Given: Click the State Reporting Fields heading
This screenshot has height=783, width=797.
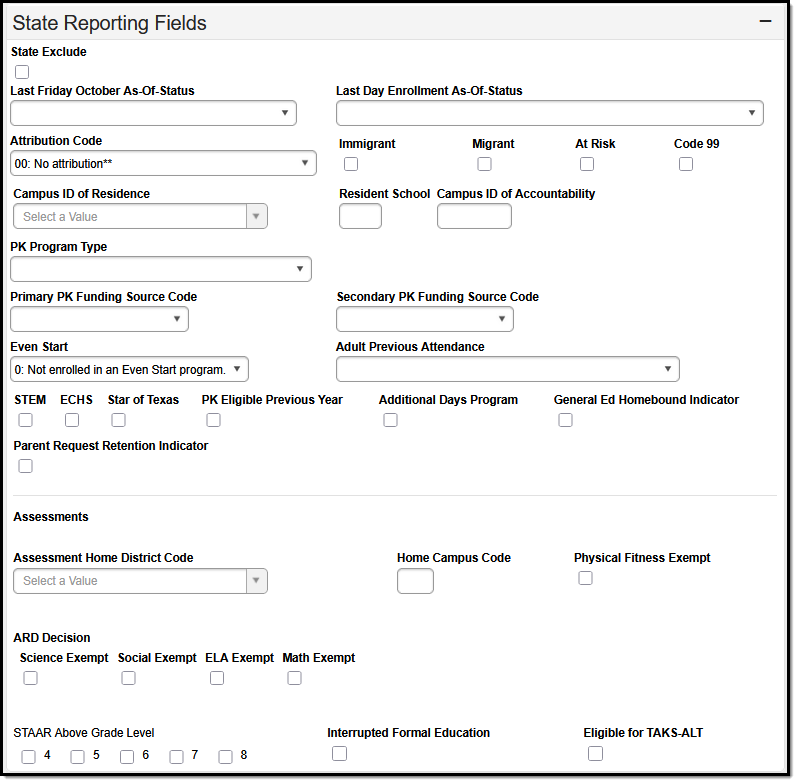Looking at the screenshot, I should [109, 23].
